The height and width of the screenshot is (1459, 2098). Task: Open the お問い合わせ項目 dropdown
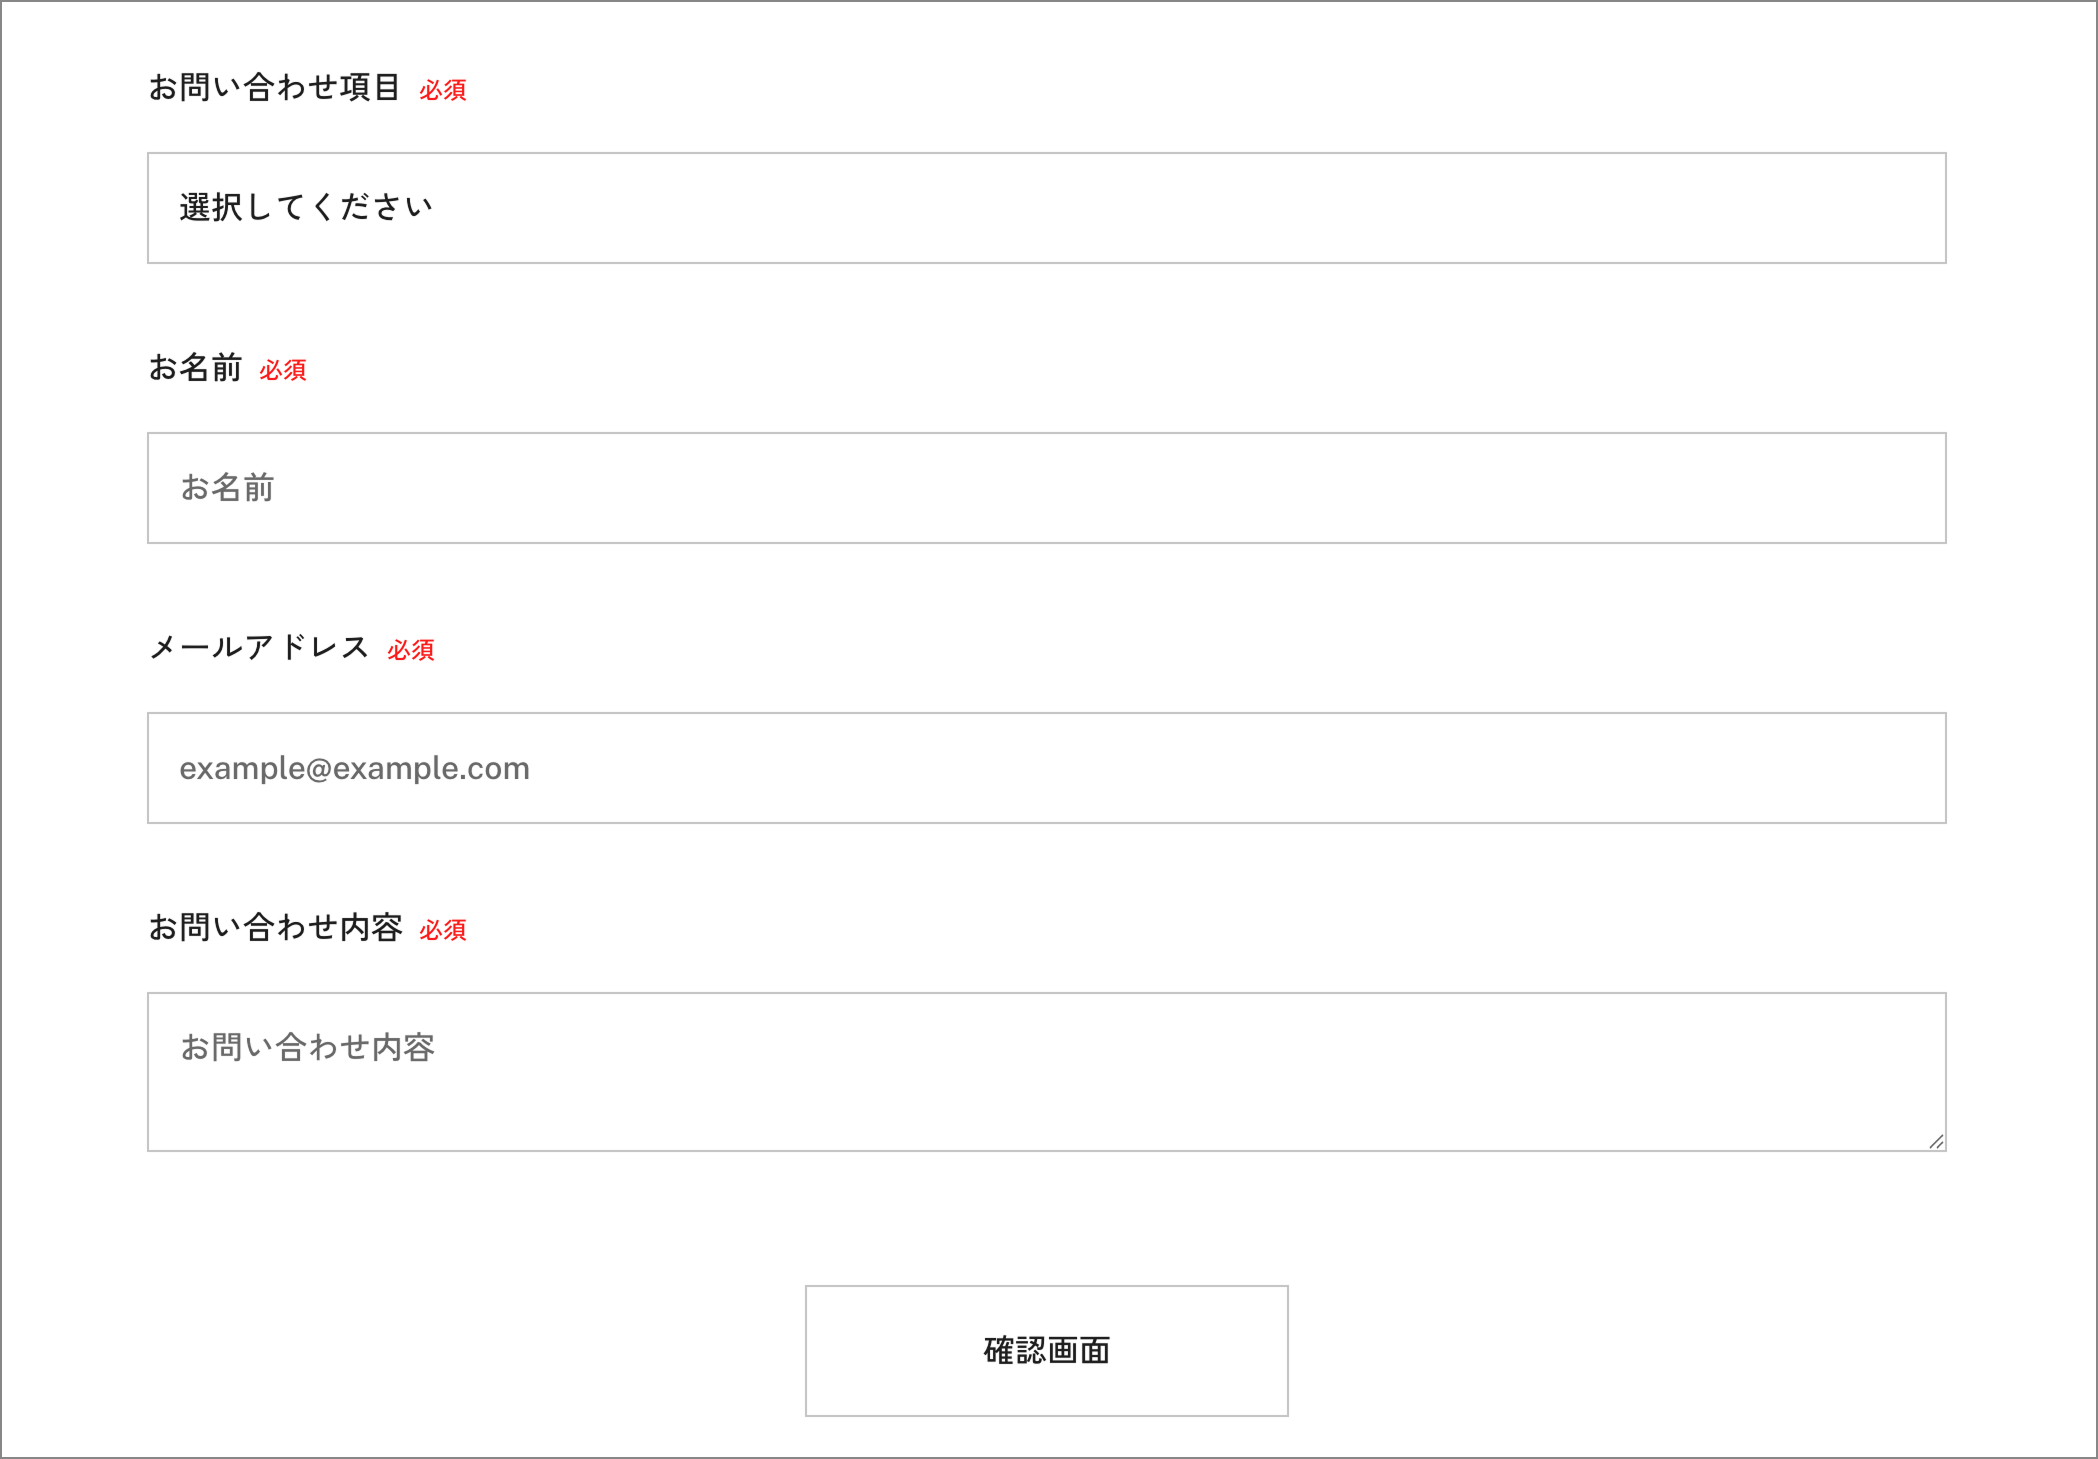(1046, 208)
